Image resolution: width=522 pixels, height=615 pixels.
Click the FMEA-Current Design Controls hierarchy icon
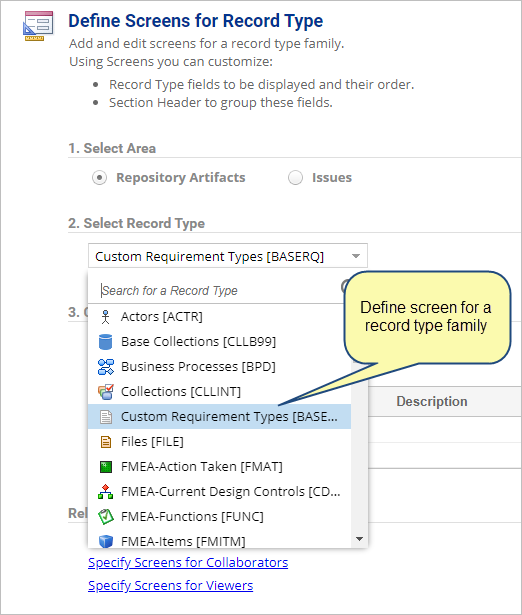[105, 492]
